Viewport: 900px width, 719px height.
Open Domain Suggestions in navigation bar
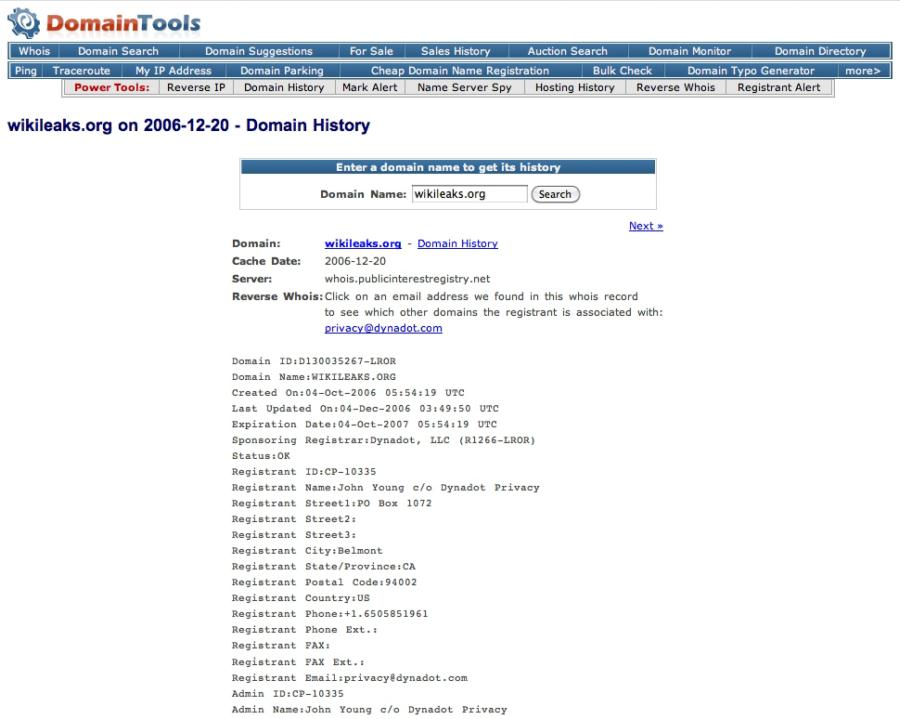[x=258, y=51]
